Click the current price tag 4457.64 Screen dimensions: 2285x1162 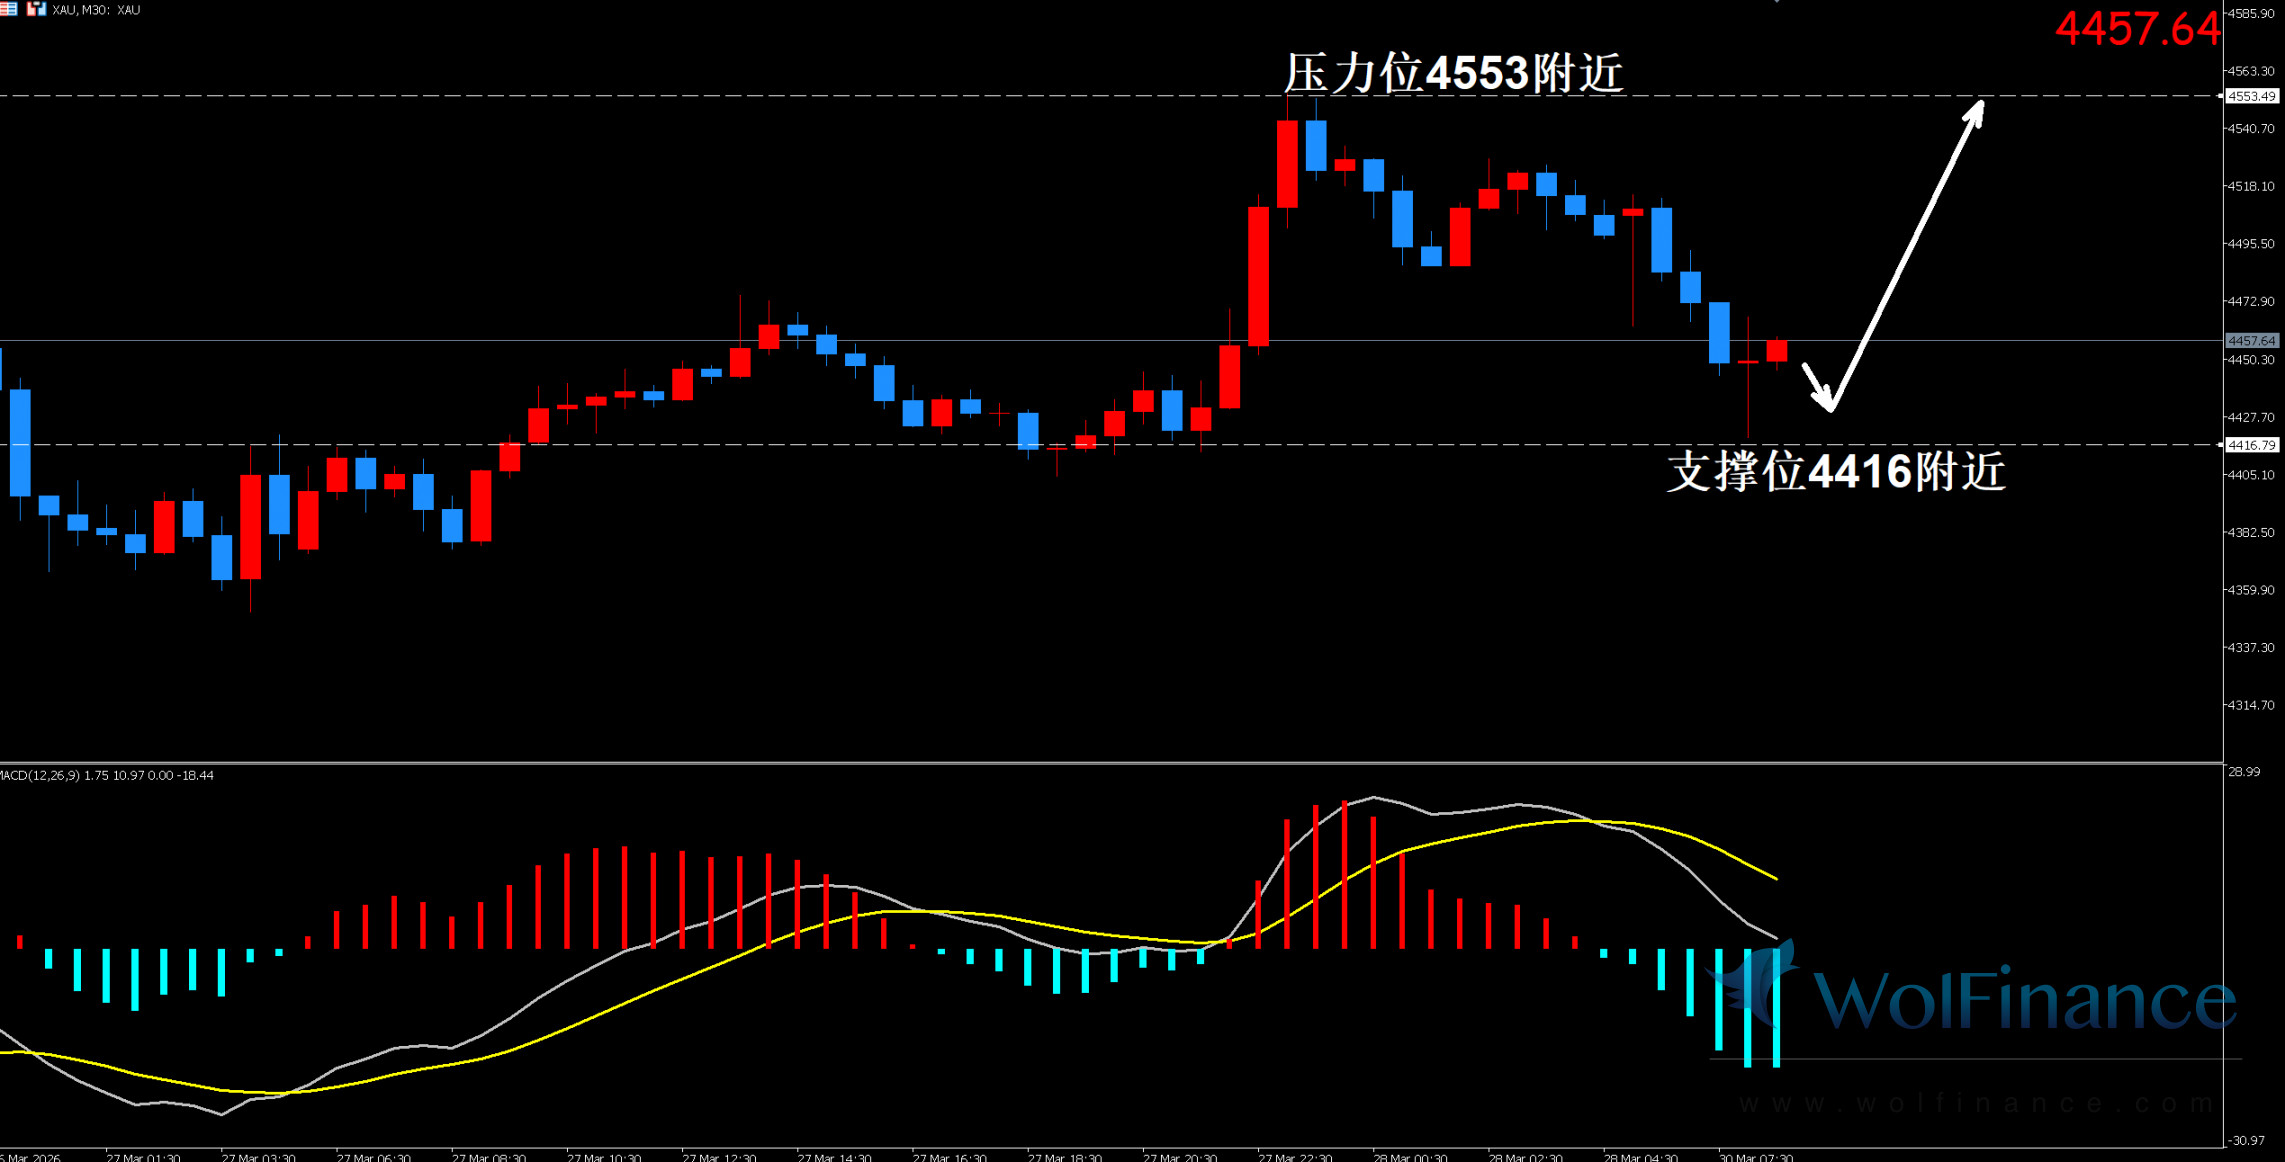[2251, 341]
